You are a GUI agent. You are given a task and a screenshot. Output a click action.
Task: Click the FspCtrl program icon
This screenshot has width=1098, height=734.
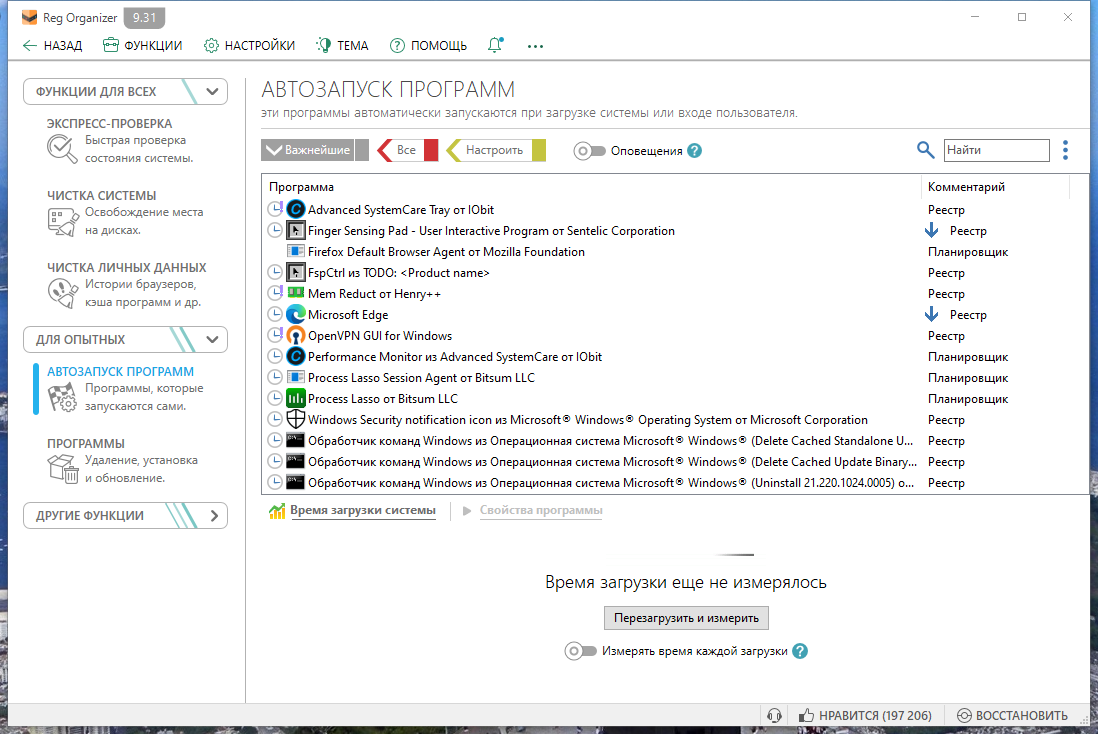[x=296, y=272]
